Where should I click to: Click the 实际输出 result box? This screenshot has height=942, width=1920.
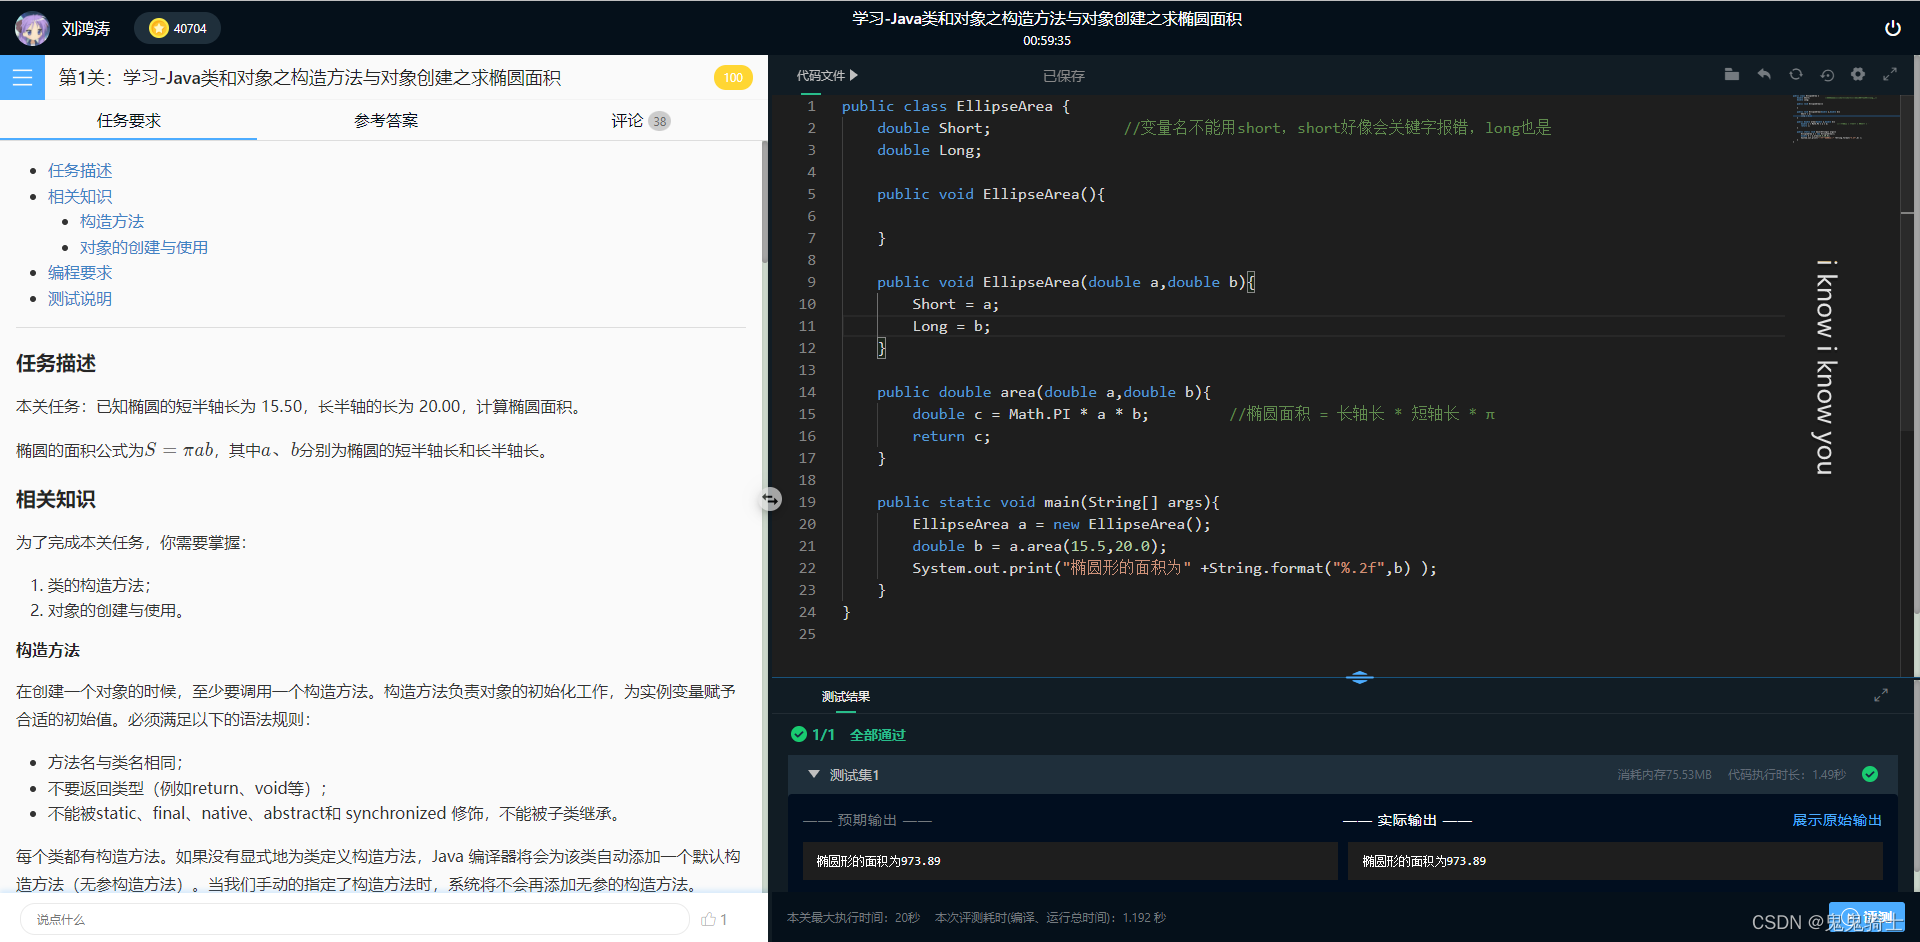click(1615, 860)
